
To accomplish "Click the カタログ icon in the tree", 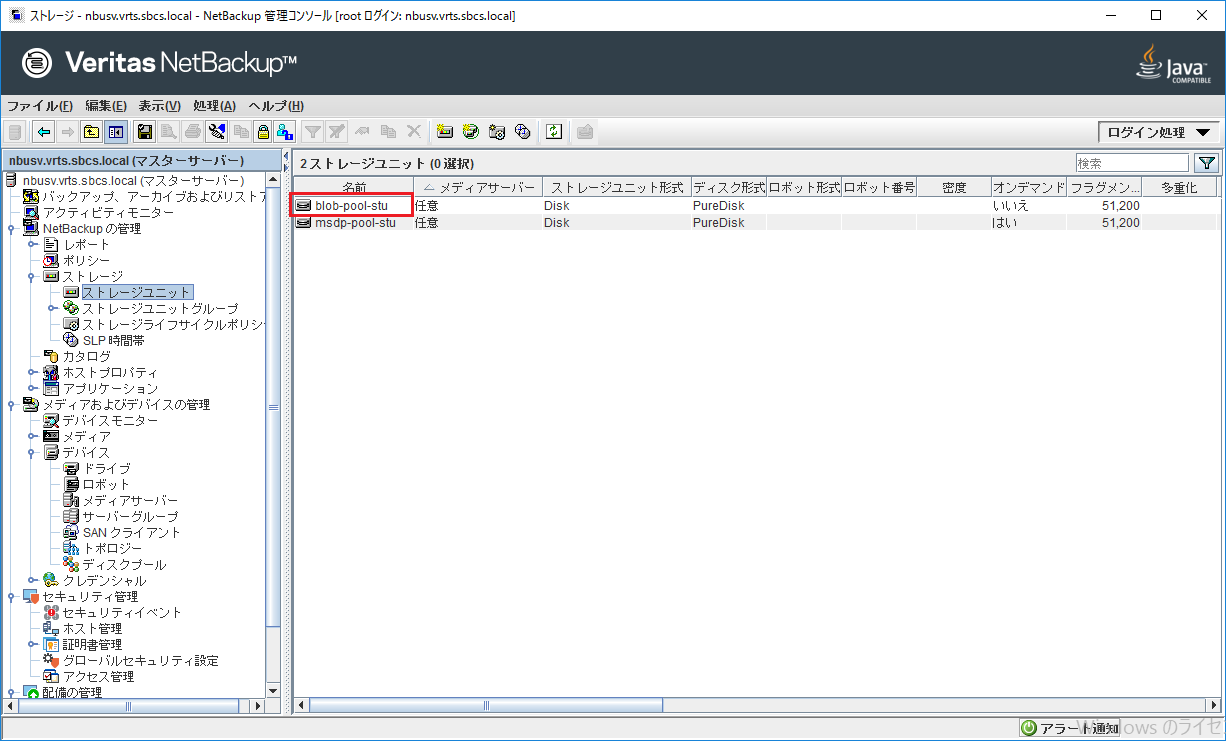I will (x=52, y=357).
